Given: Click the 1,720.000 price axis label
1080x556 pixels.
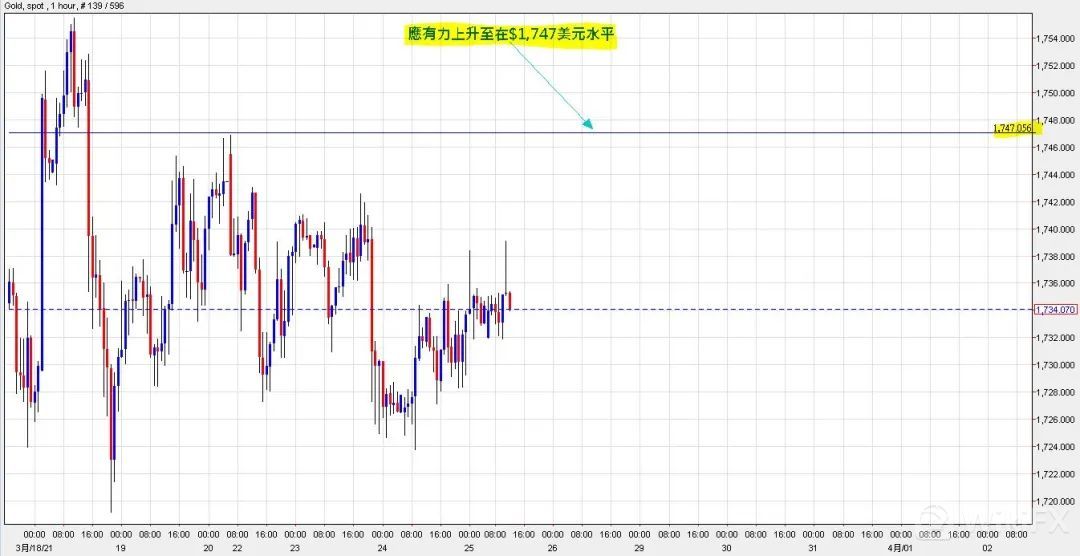Looking at the screenshot, I should 1055,501.
